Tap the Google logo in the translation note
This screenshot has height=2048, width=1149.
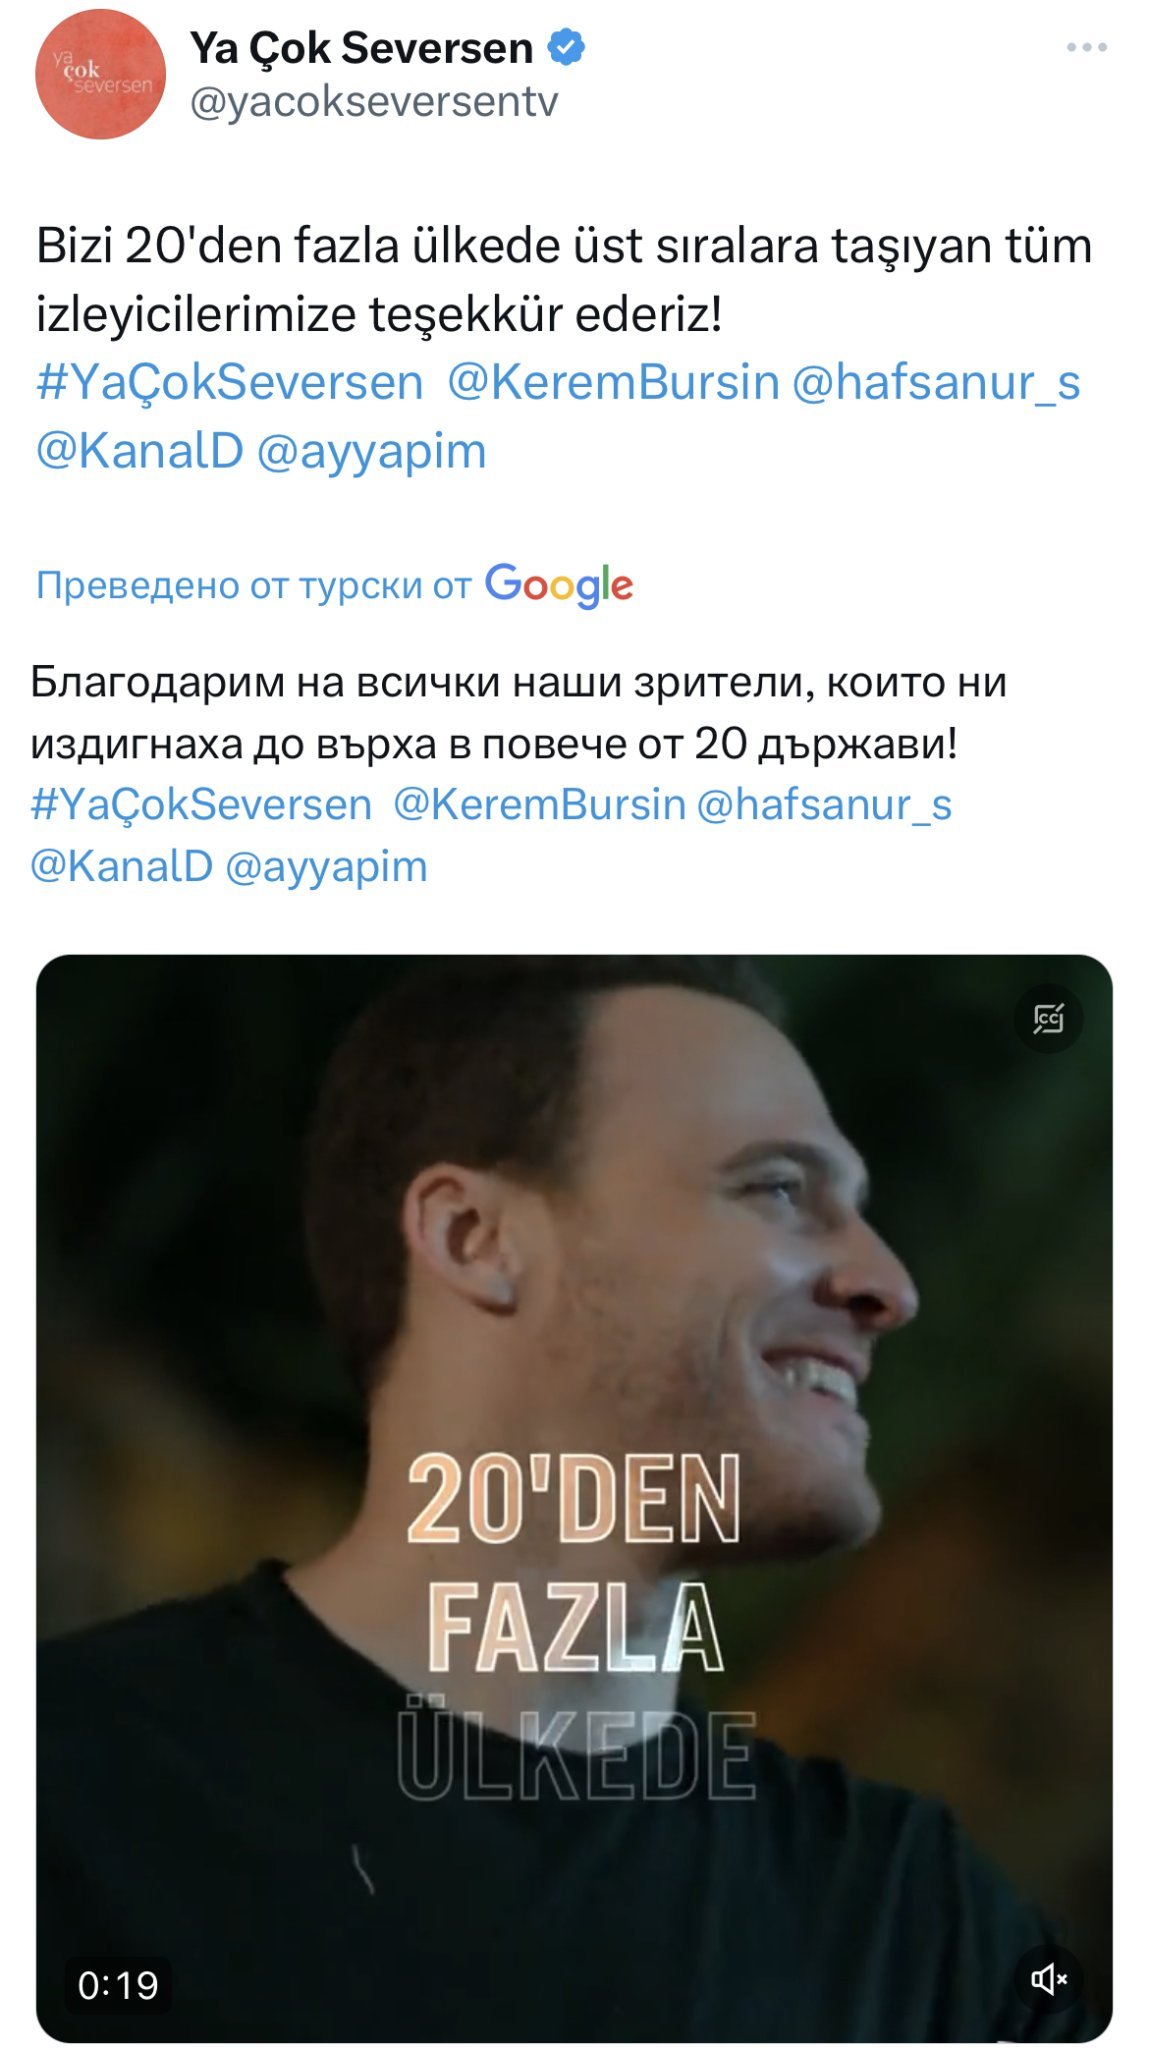pyautogui.click(x=559, y=585)
